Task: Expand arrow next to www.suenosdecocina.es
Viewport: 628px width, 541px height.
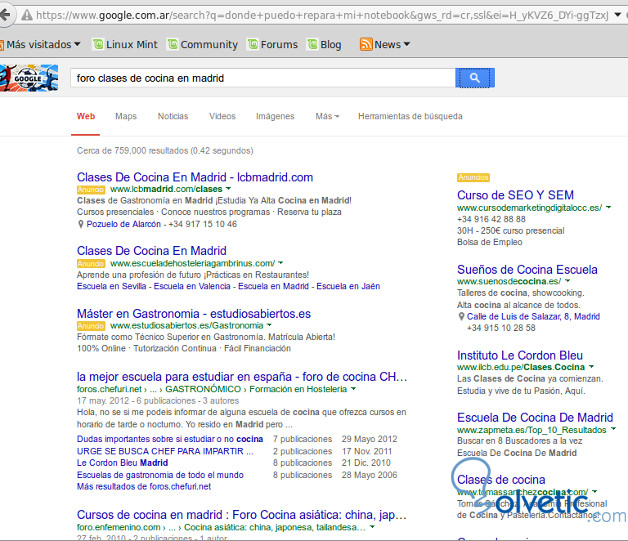Action: tap(568, 281)
